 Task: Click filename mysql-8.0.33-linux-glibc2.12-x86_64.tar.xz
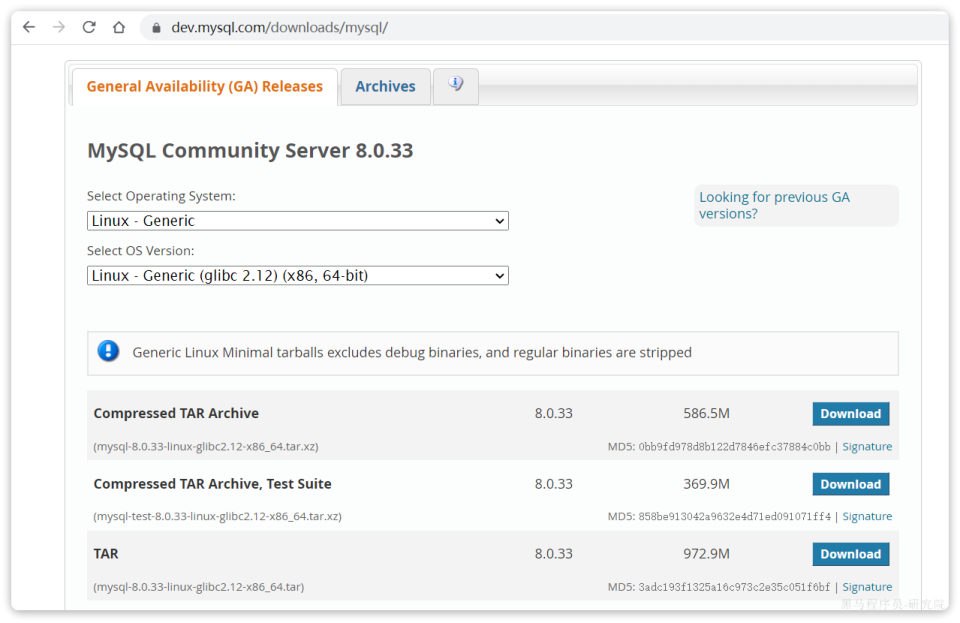click(206, 446)
